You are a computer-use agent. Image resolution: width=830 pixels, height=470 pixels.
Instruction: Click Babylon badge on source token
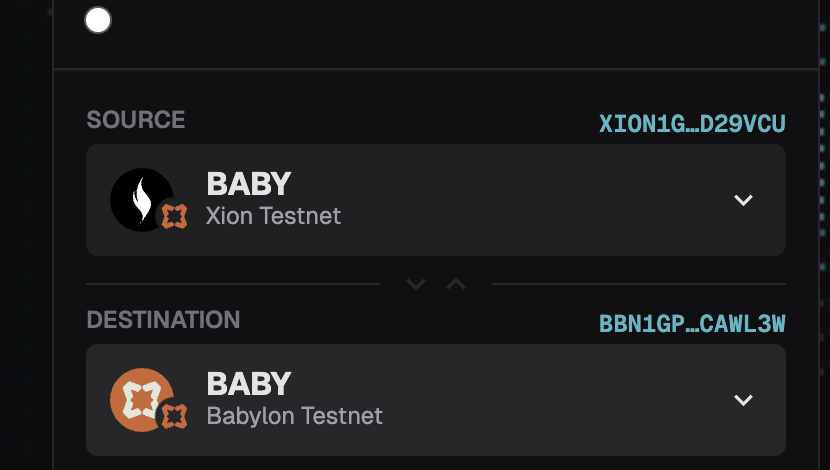(174, 216)
